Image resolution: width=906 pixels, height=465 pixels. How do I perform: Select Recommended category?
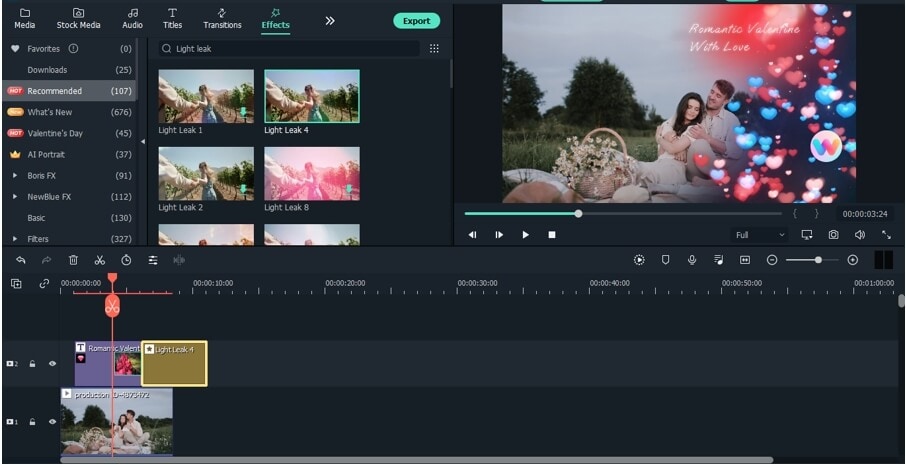[x=69, y=91]
